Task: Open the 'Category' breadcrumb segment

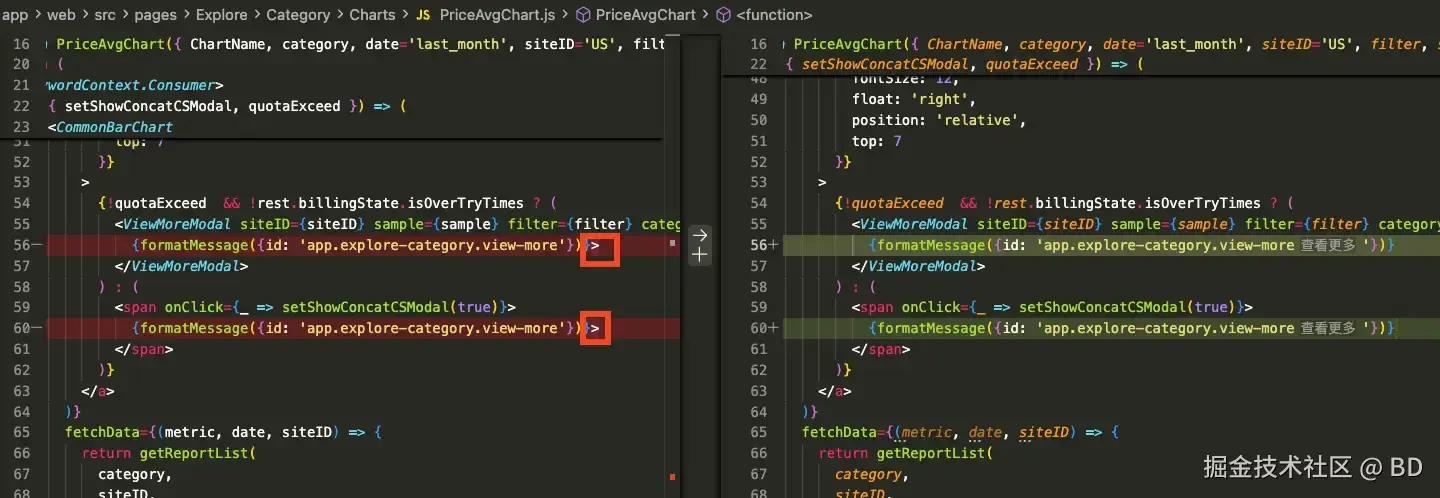Action: pos(298,15)
